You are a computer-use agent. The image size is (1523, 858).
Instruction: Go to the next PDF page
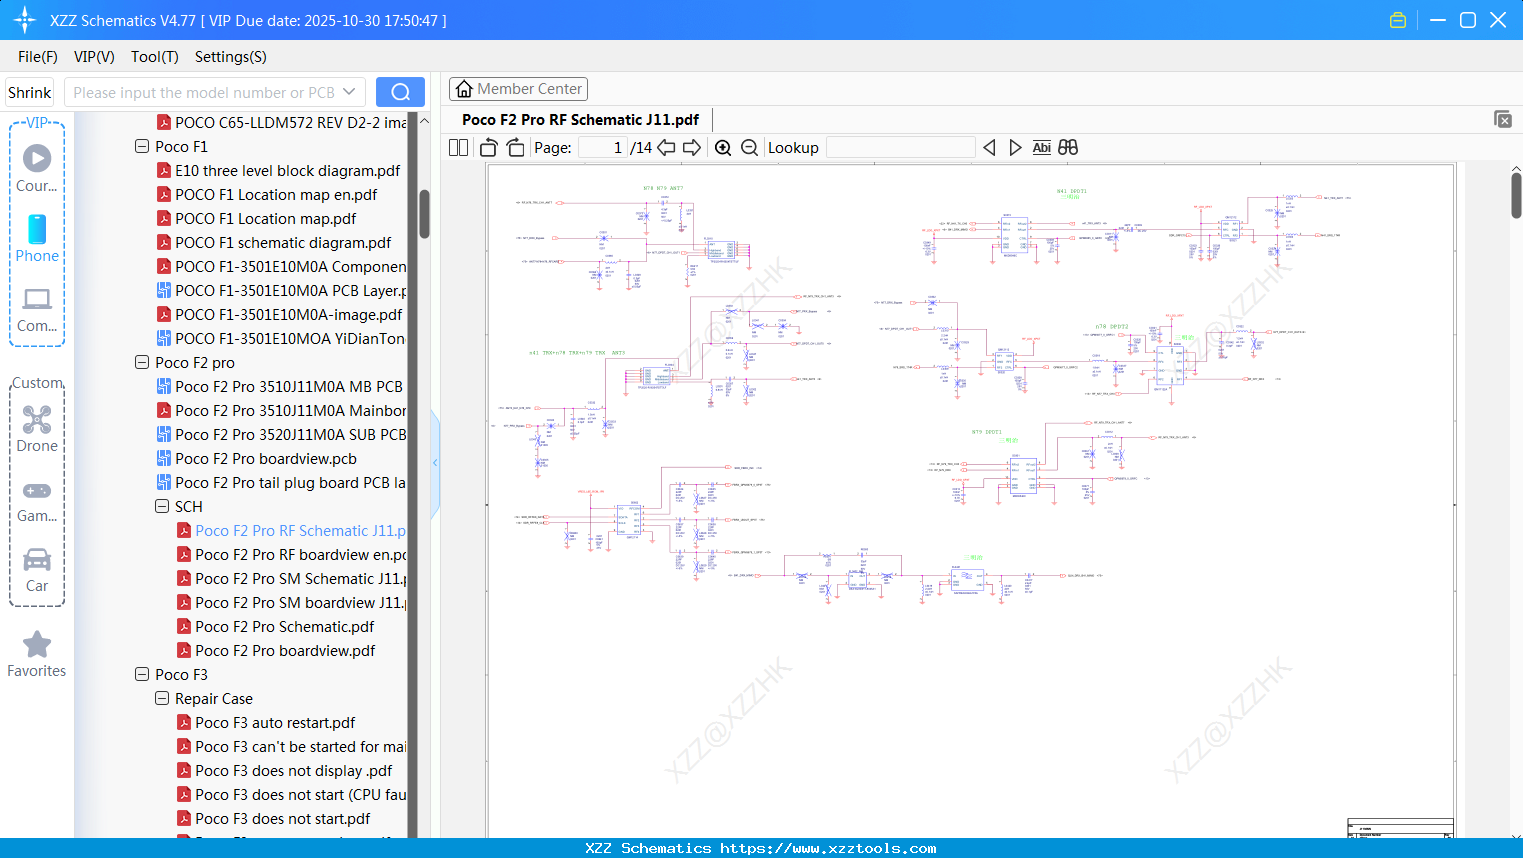click(x=692, y=148)
